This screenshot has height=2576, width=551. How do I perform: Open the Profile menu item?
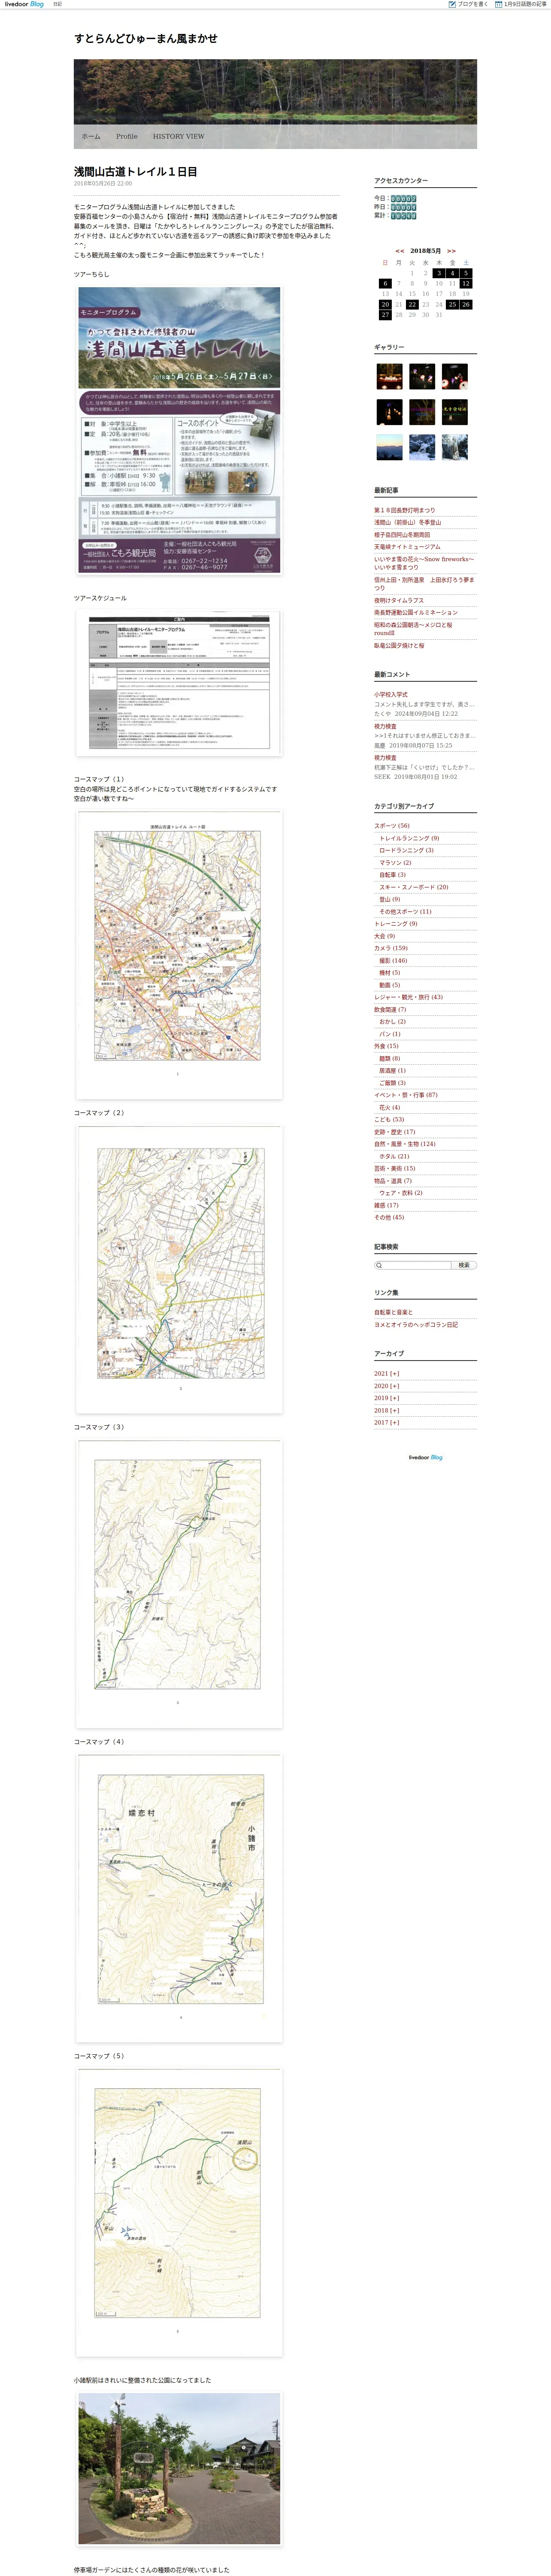126,136
